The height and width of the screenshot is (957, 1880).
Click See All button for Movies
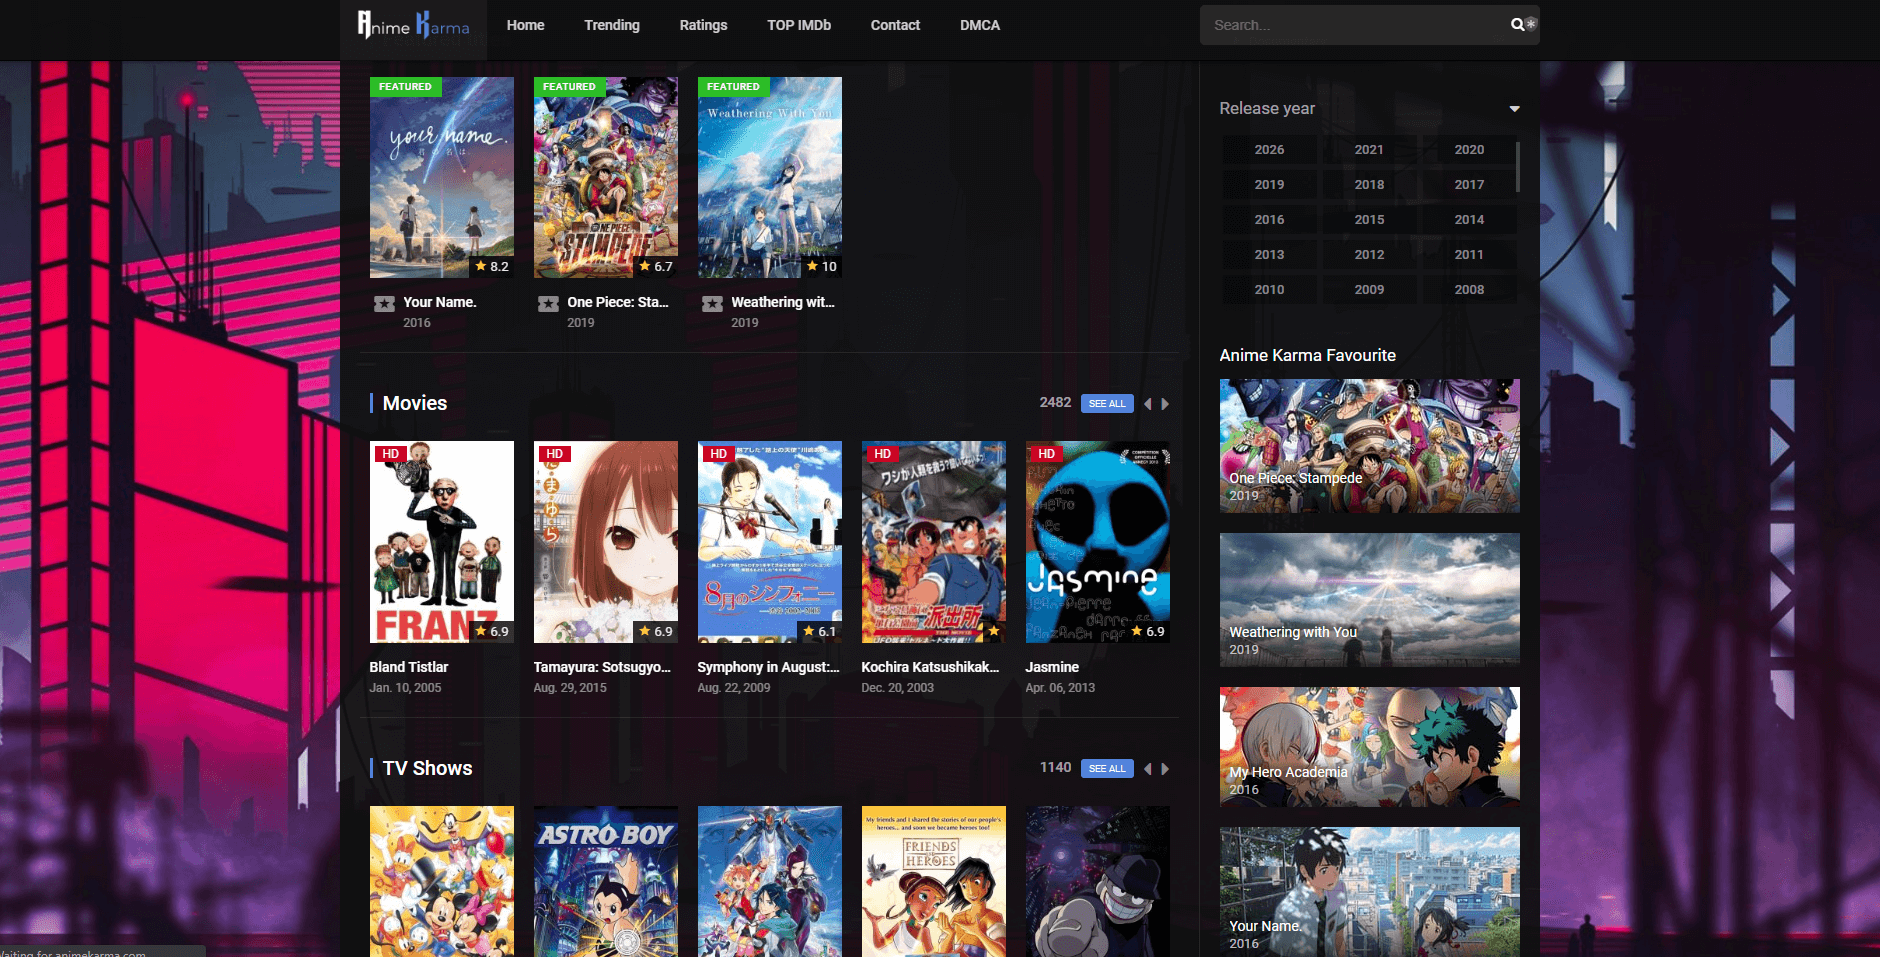(1106, 404)
